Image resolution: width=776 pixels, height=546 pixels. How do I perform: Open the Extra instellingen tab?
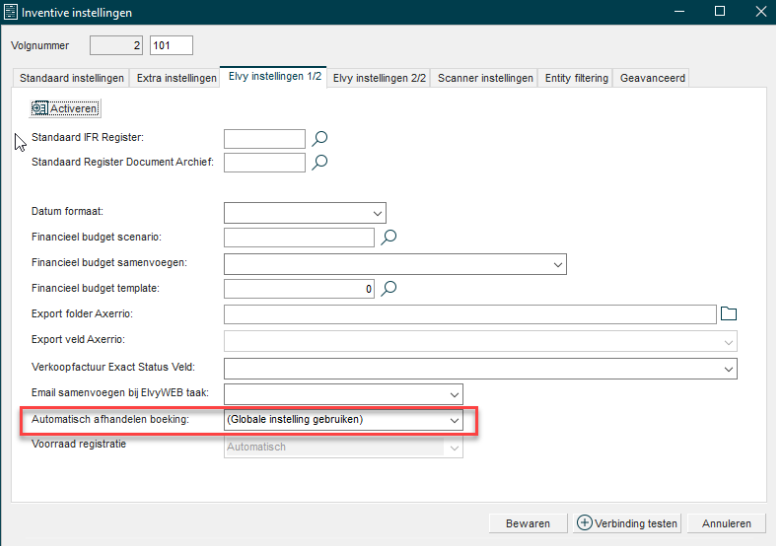[x=176, y=78]
